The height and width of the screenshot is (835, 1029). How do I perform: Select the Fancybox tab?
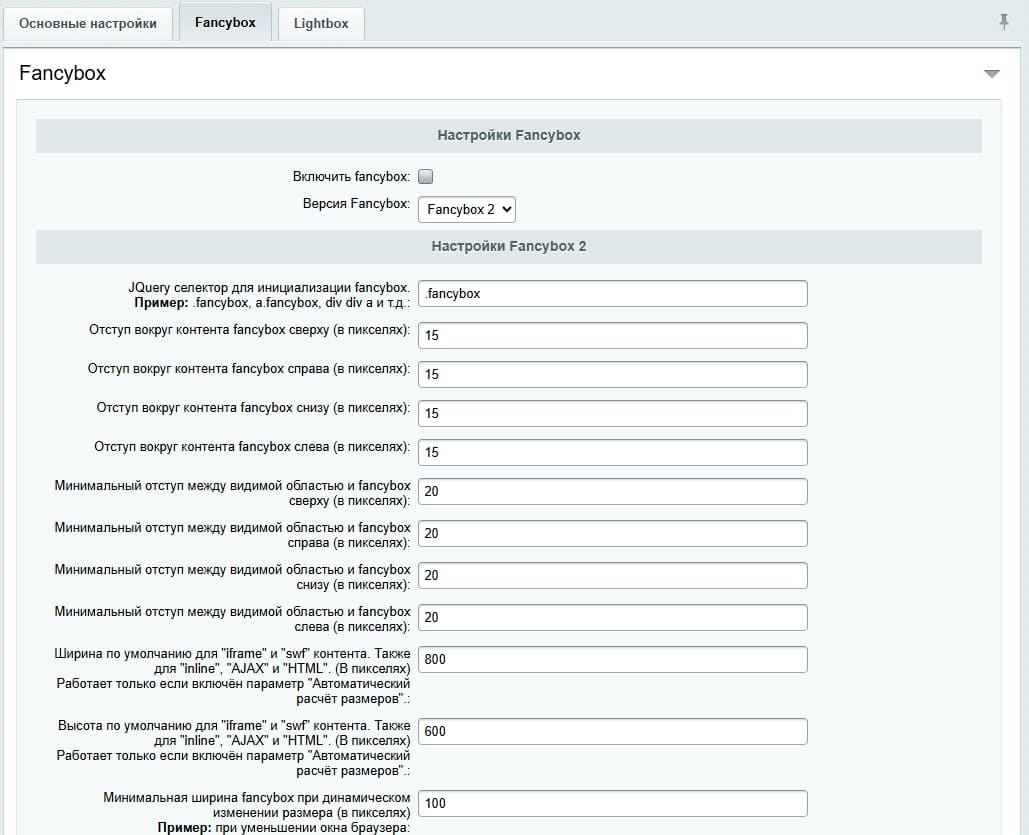tap(225, 22)
